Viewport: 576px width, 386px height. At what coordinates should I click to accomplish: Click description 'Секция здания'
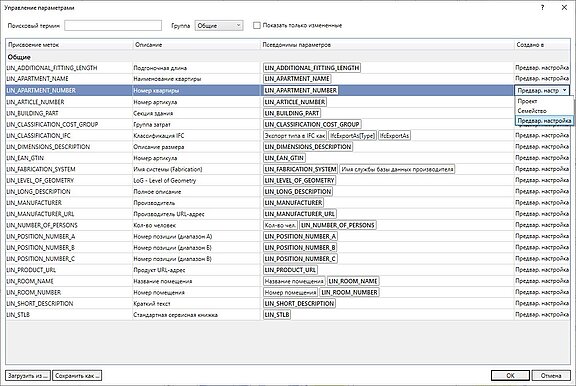click(153, 113)
